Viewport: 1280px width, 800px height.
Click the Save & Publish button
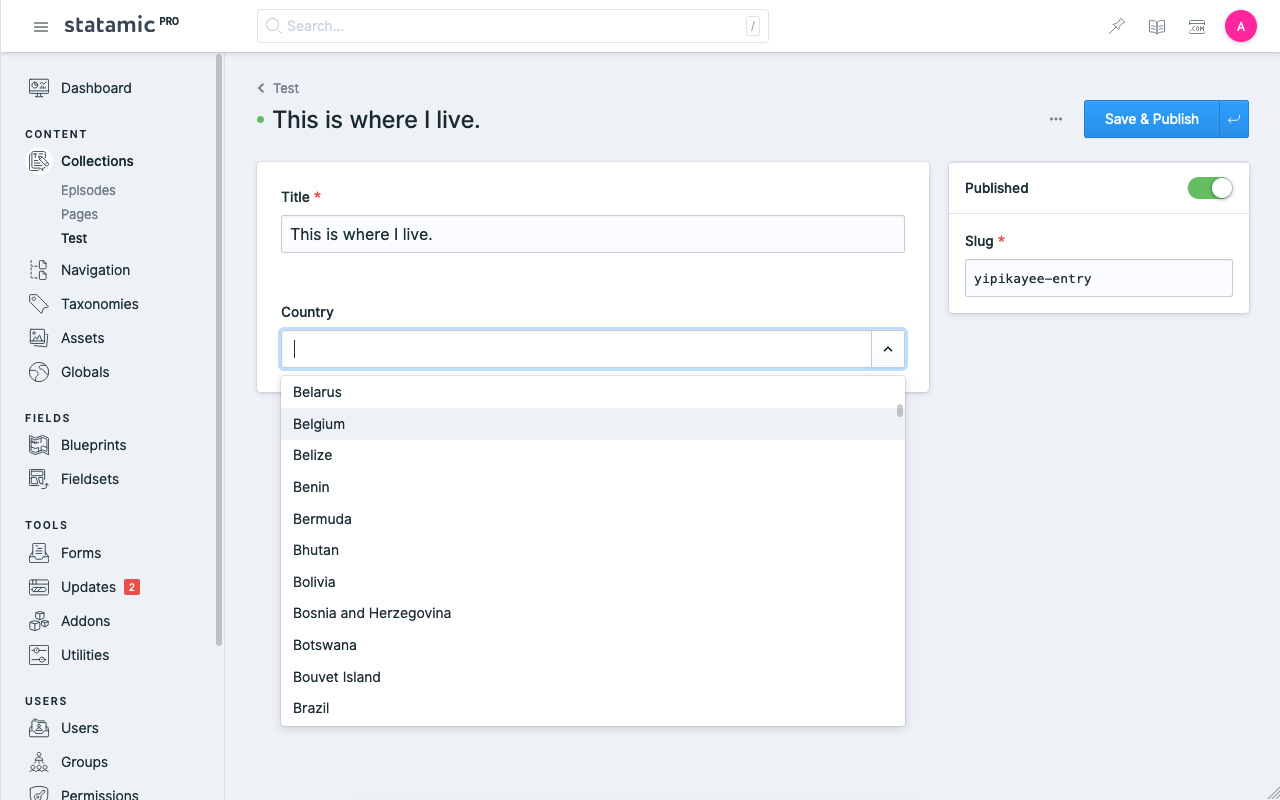[1151, 119]
